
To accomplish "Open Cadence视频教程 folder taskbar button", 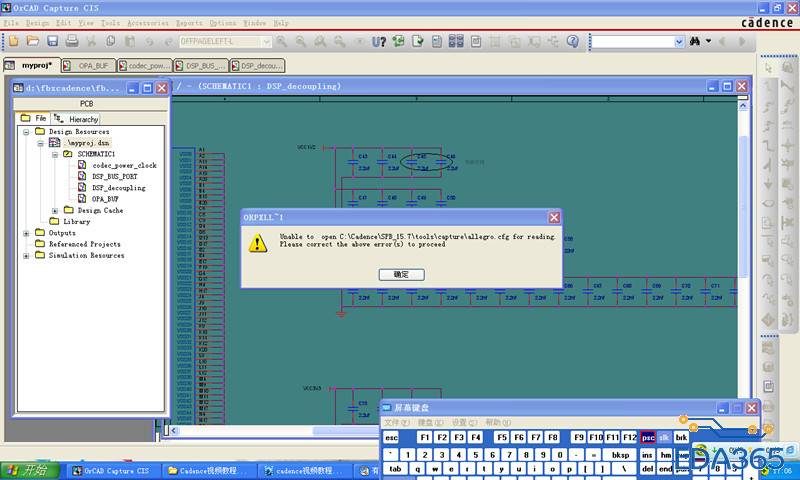I will pyautogui.click(x=208, y=470).
